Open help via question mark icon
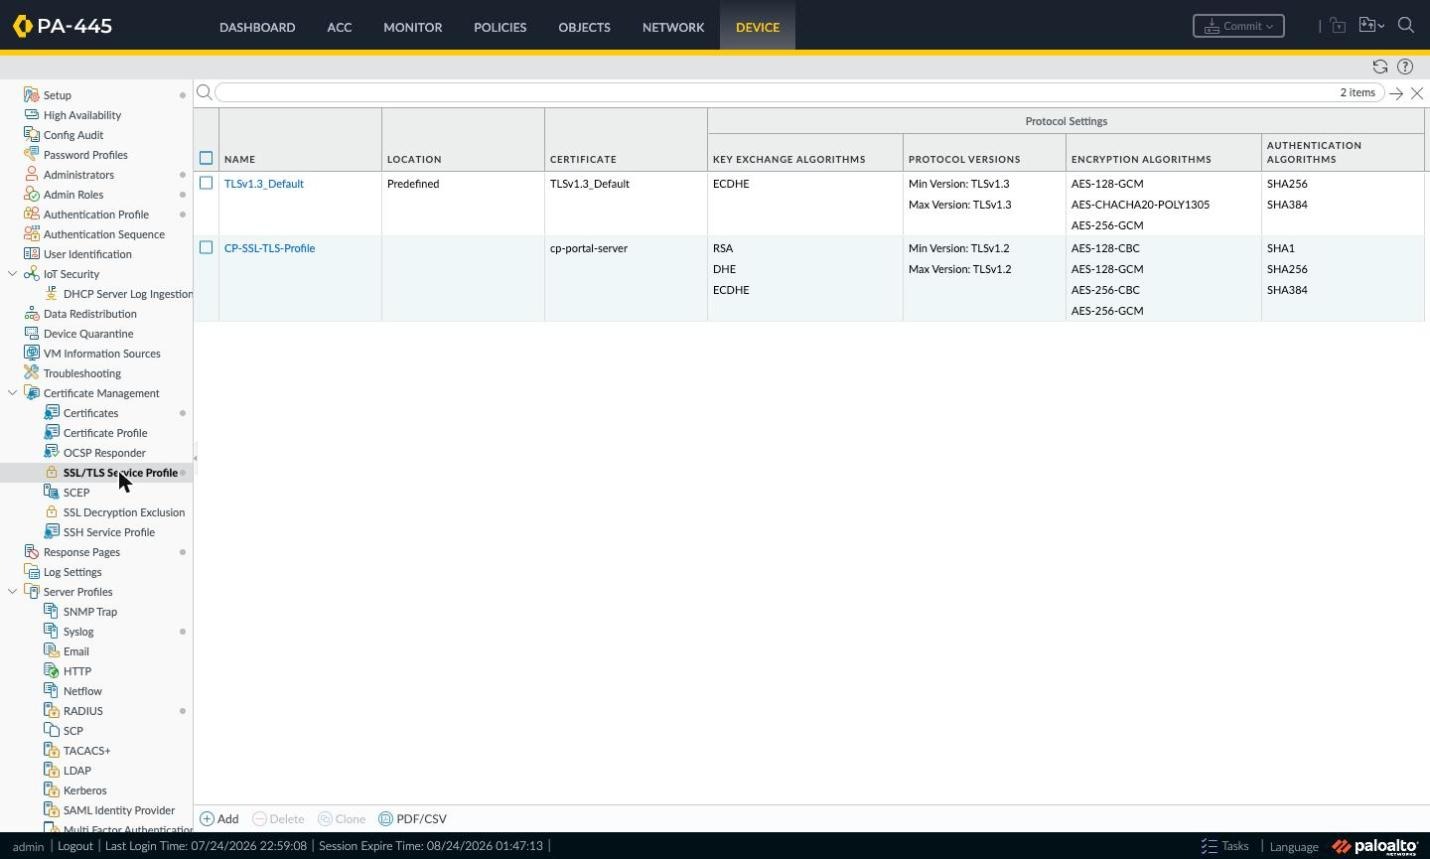 [1405, 67]
